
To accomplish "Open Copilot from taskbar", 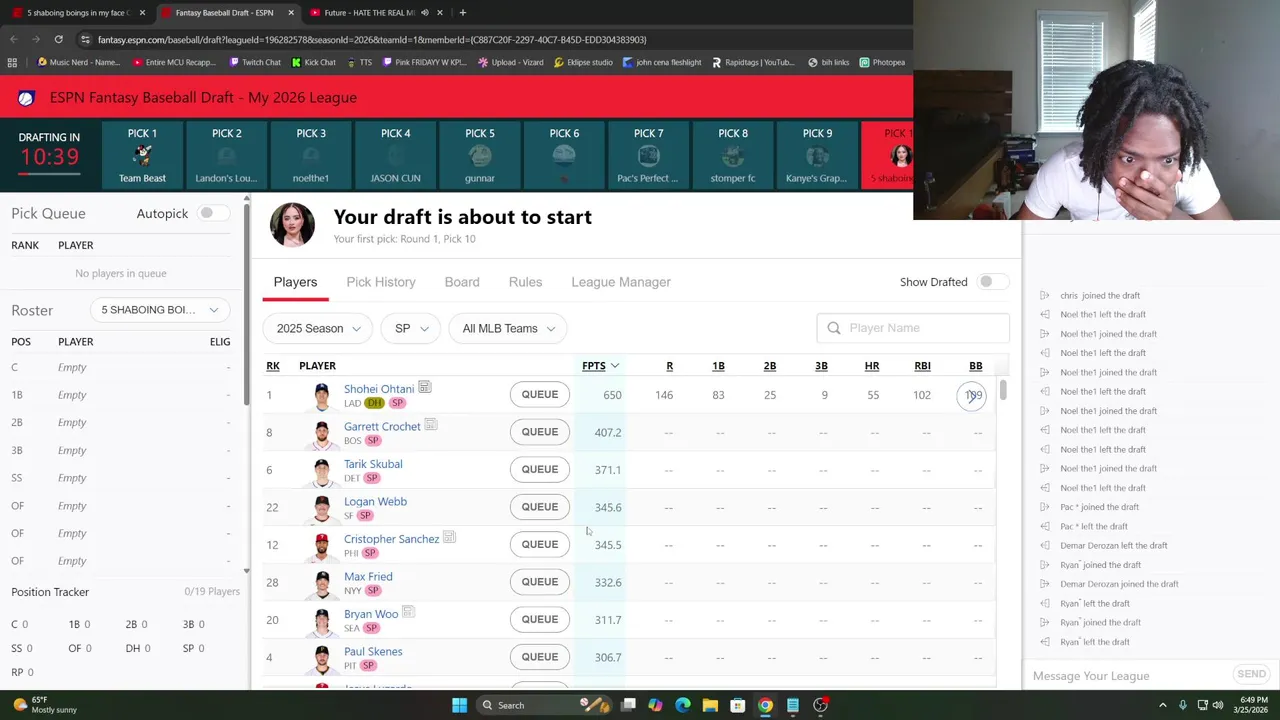I will click(655, 705).
